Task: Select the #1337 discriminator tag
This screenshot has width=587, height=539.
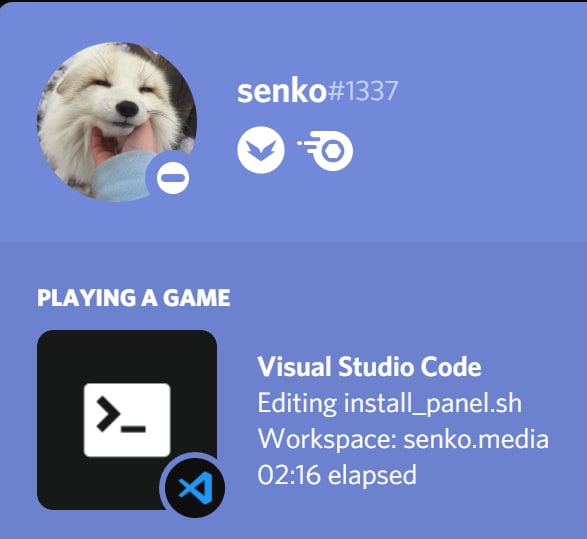Action: click(x=363, y=91)
